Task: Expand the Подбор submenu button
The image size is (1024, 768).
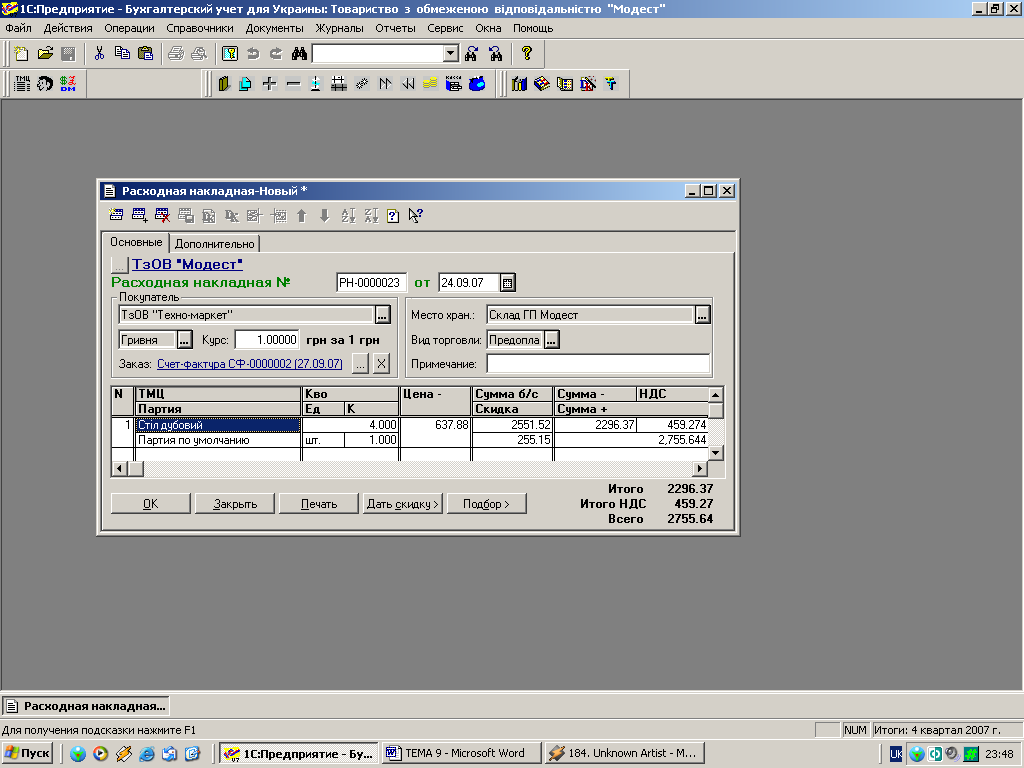Action: click(x=487, y=504)
